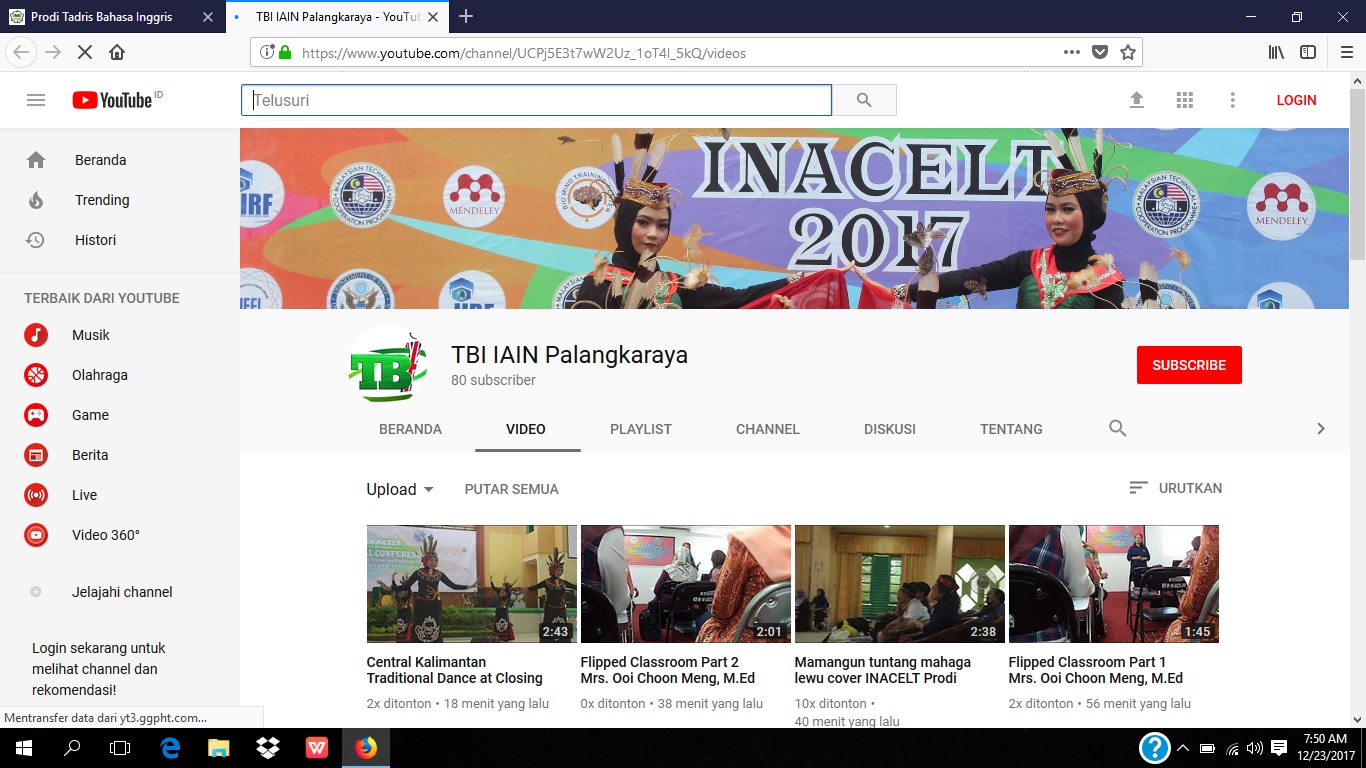
Task: Open the URUTKAN sort menu
Action: click(x=1175, y=488)
